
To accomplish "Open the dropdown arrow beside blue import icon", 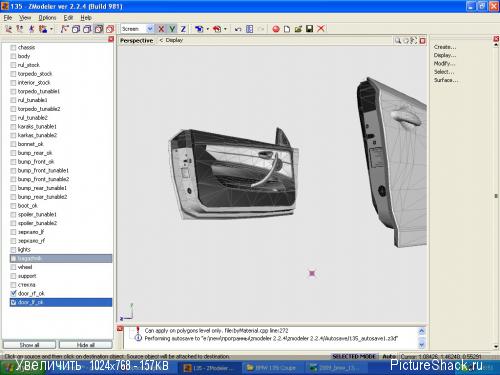I will point(208,29).
